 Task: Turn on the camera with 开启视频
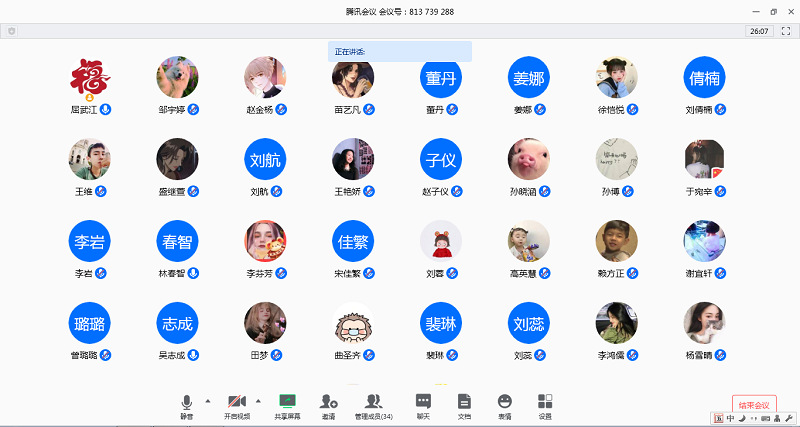click(237, 401)
